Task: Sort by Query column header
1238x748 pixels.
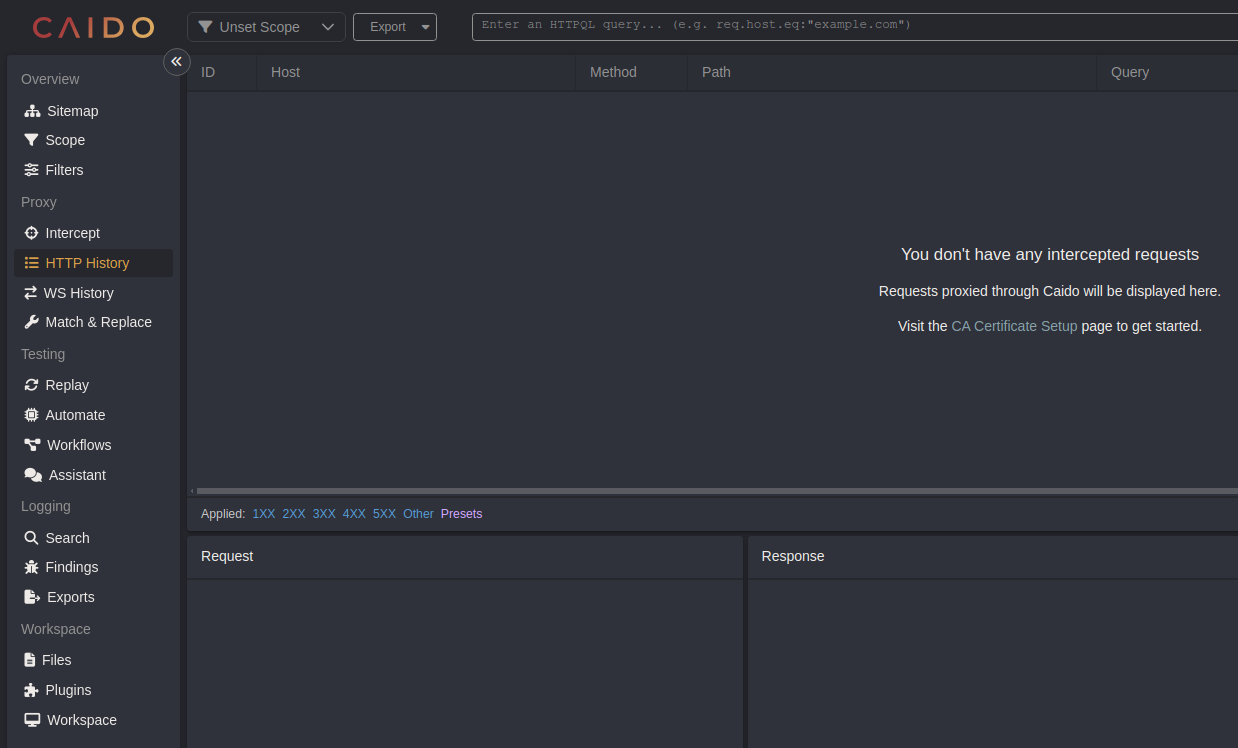Action: pyautogui.click(x=1167, y=72)
